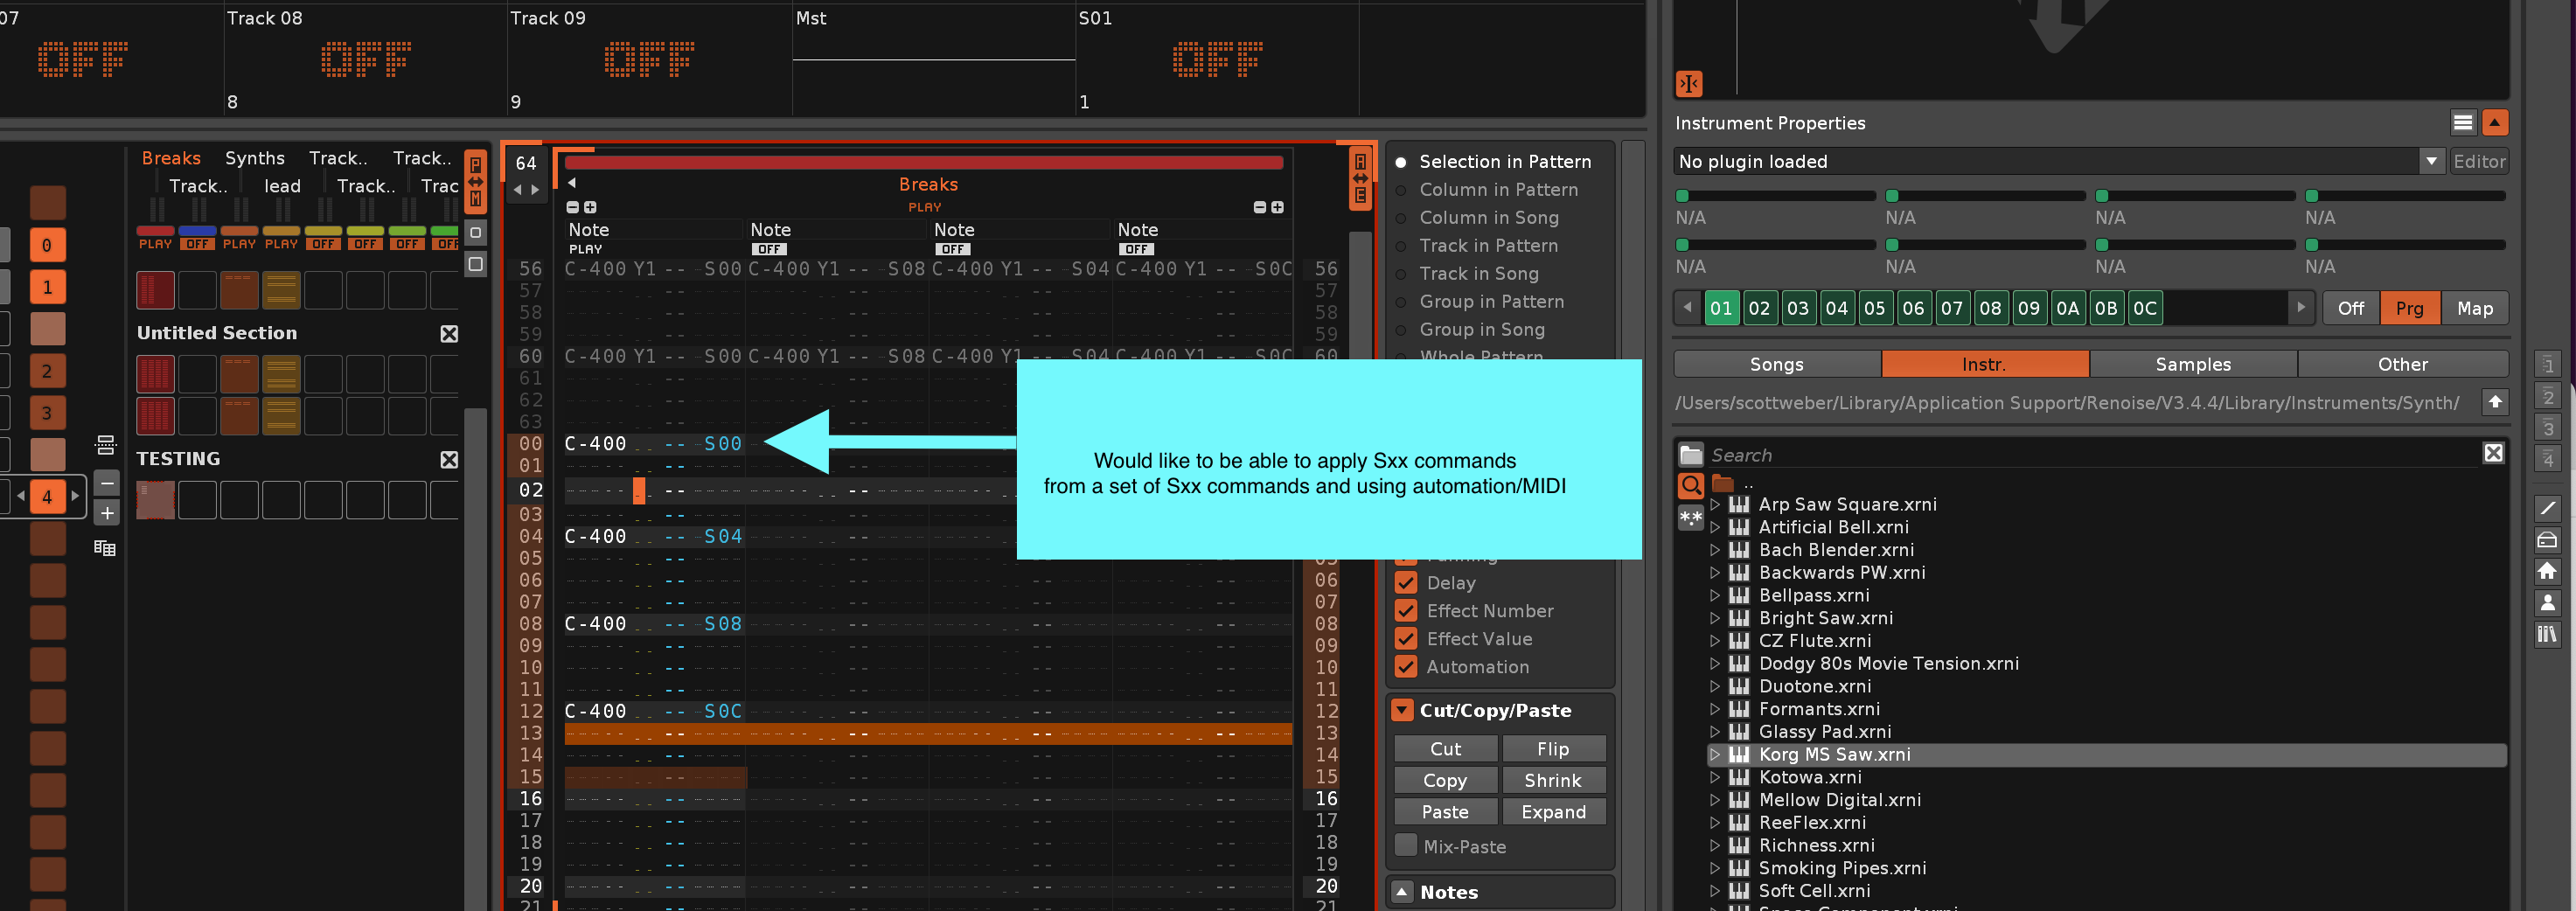Clear the search with X icon
This screenshot has height=911, width=2576.
[x=2493, y=453]
